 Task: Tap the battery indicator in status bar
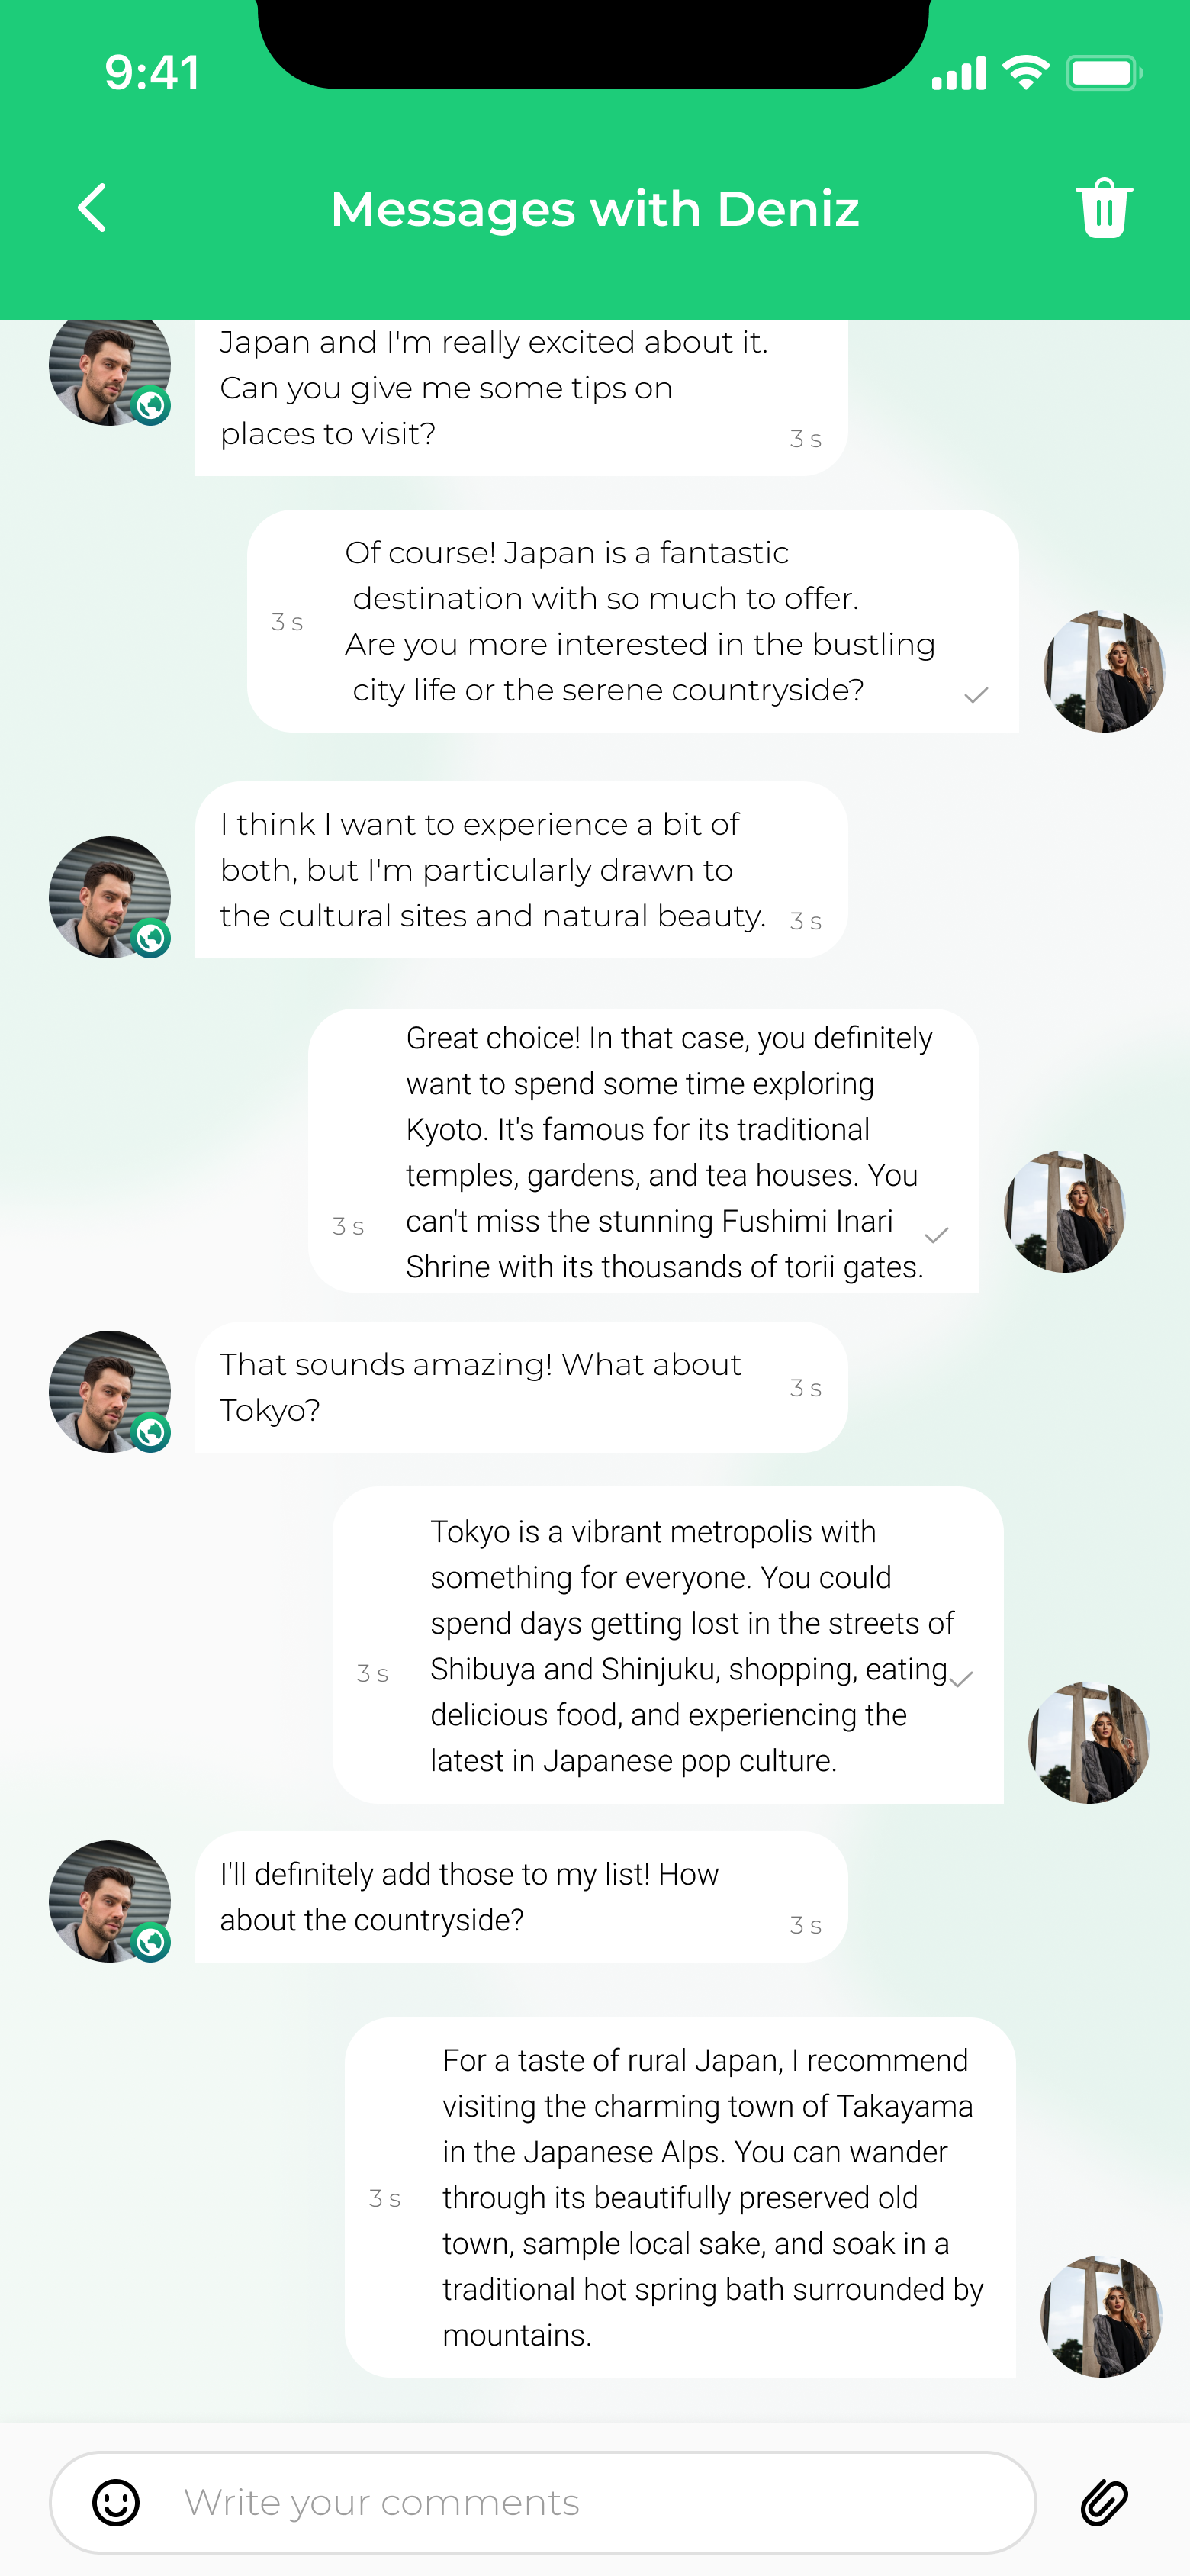1103,73
